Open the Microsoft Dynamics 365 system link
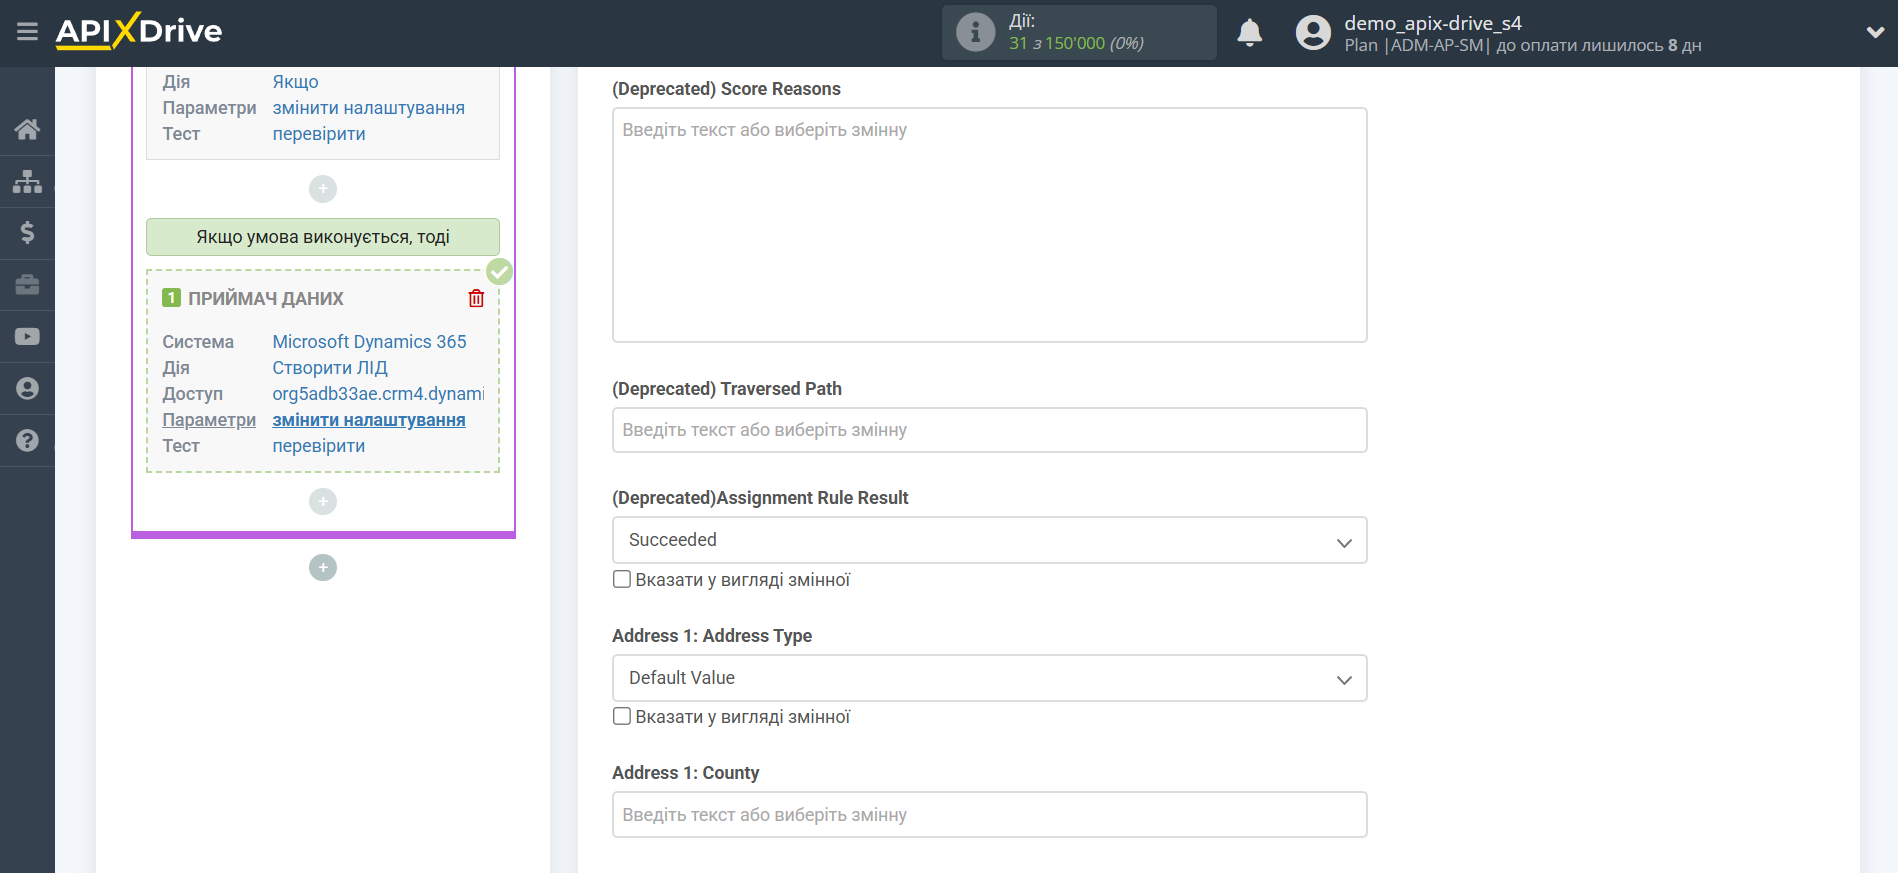Screen dimensions: 1898x873 click(x=369, y=342)
